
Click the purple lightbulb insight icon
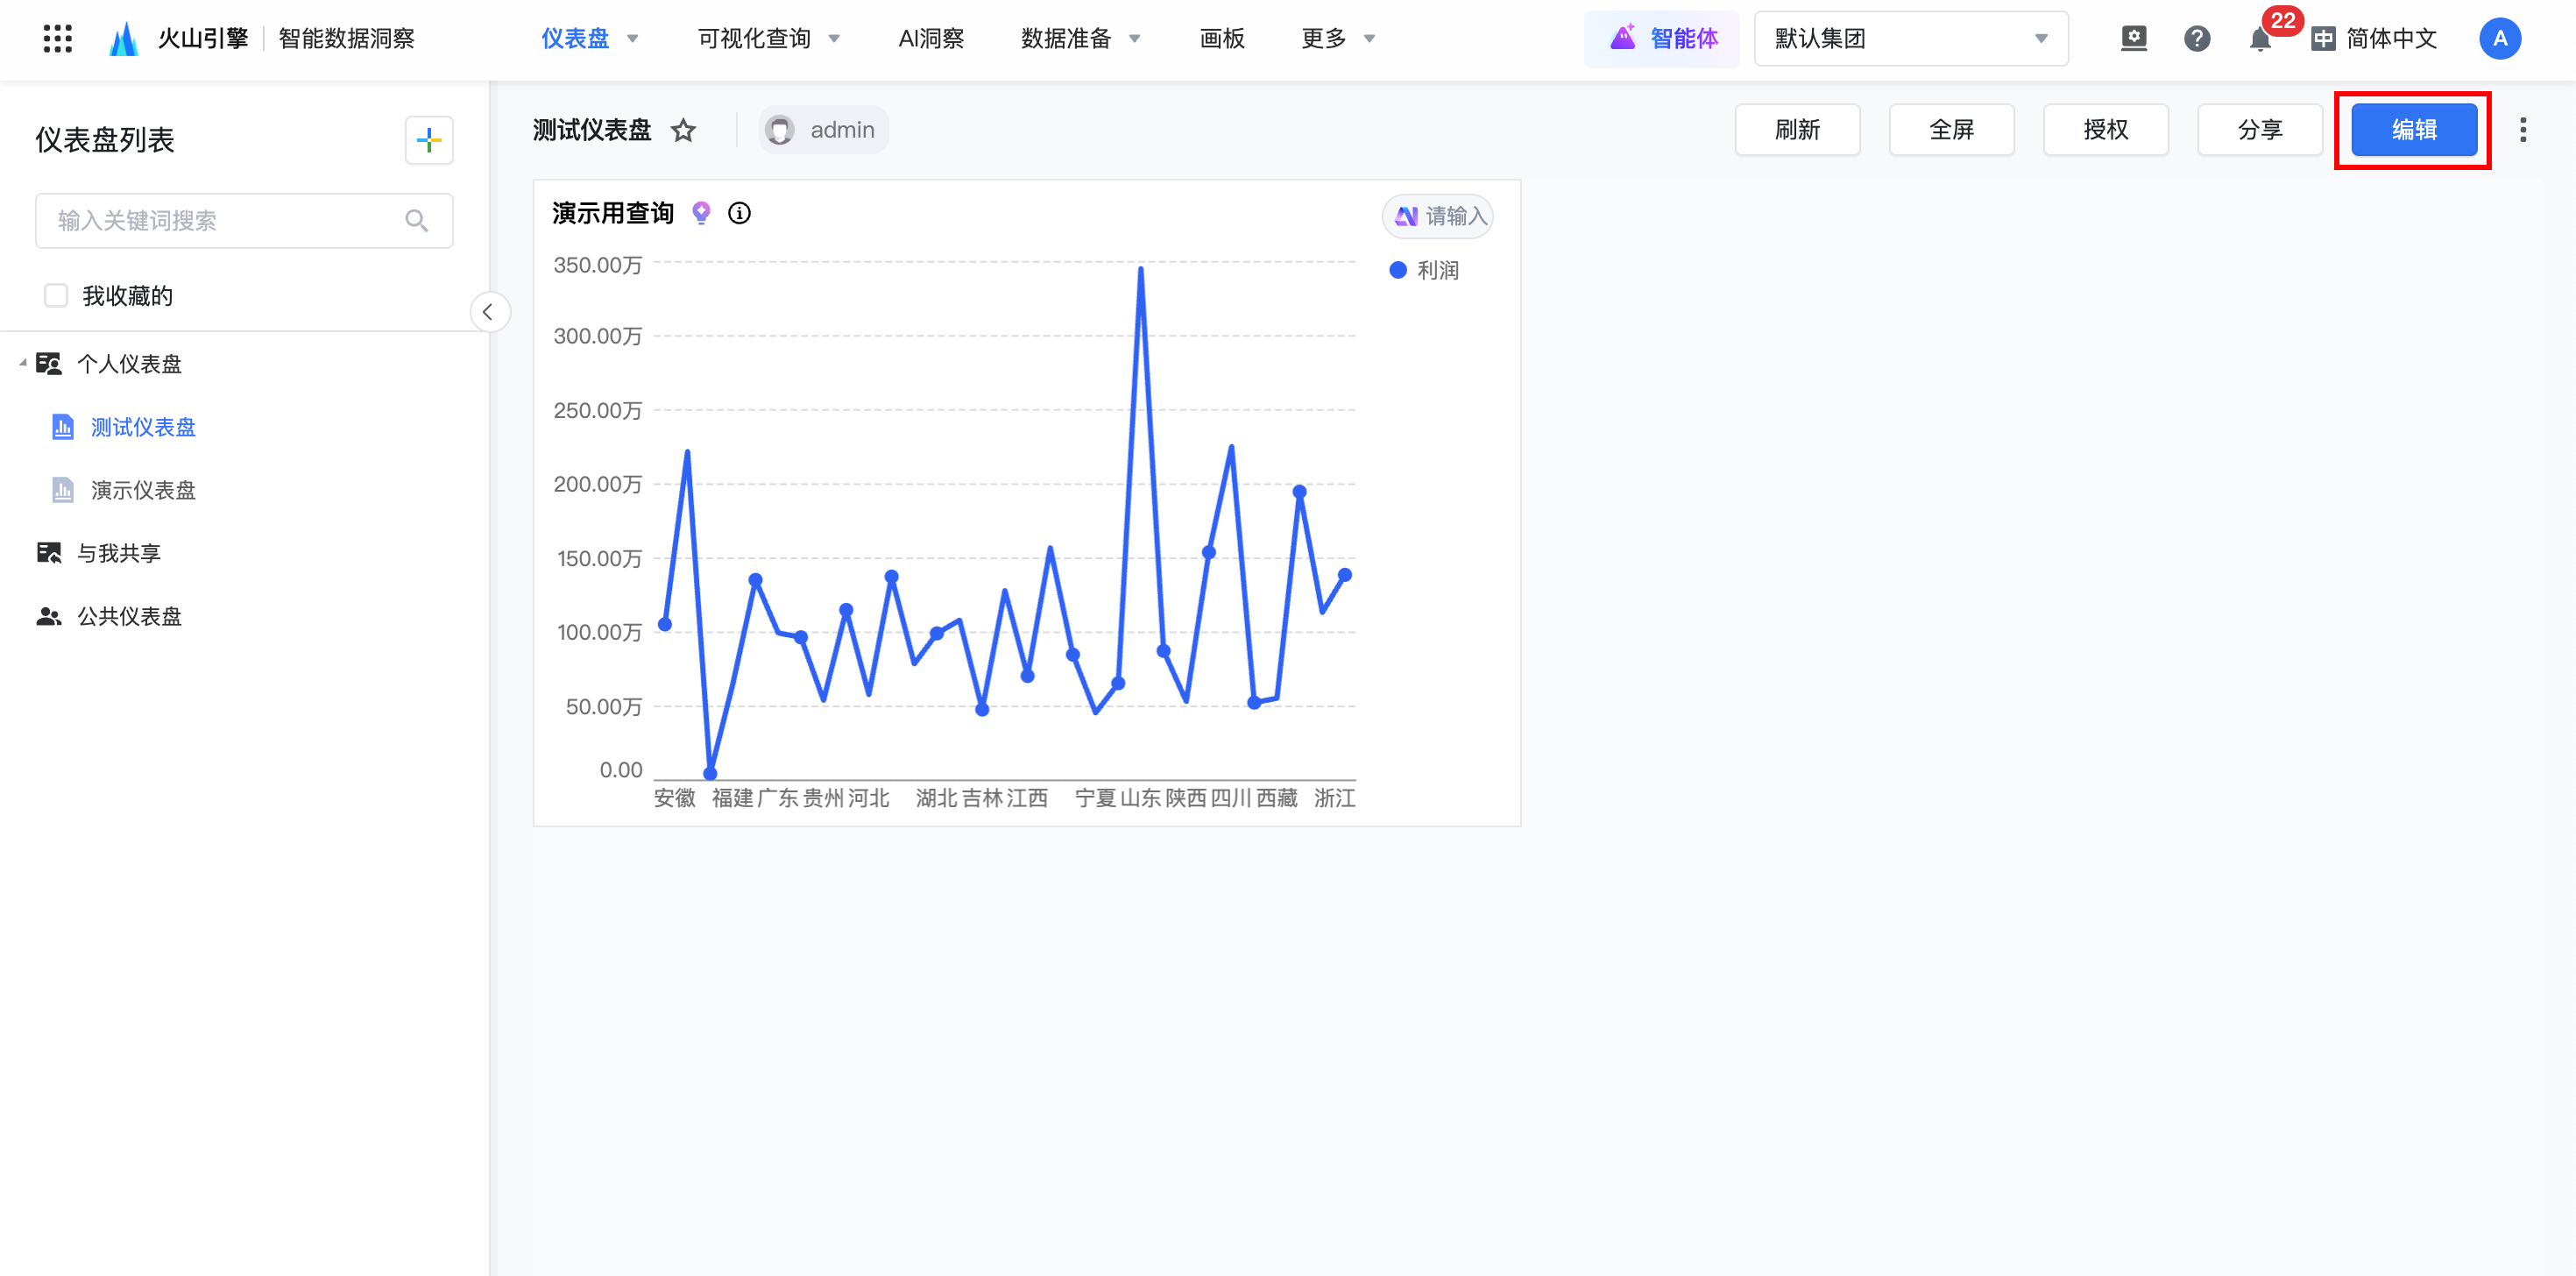point(701,213)
